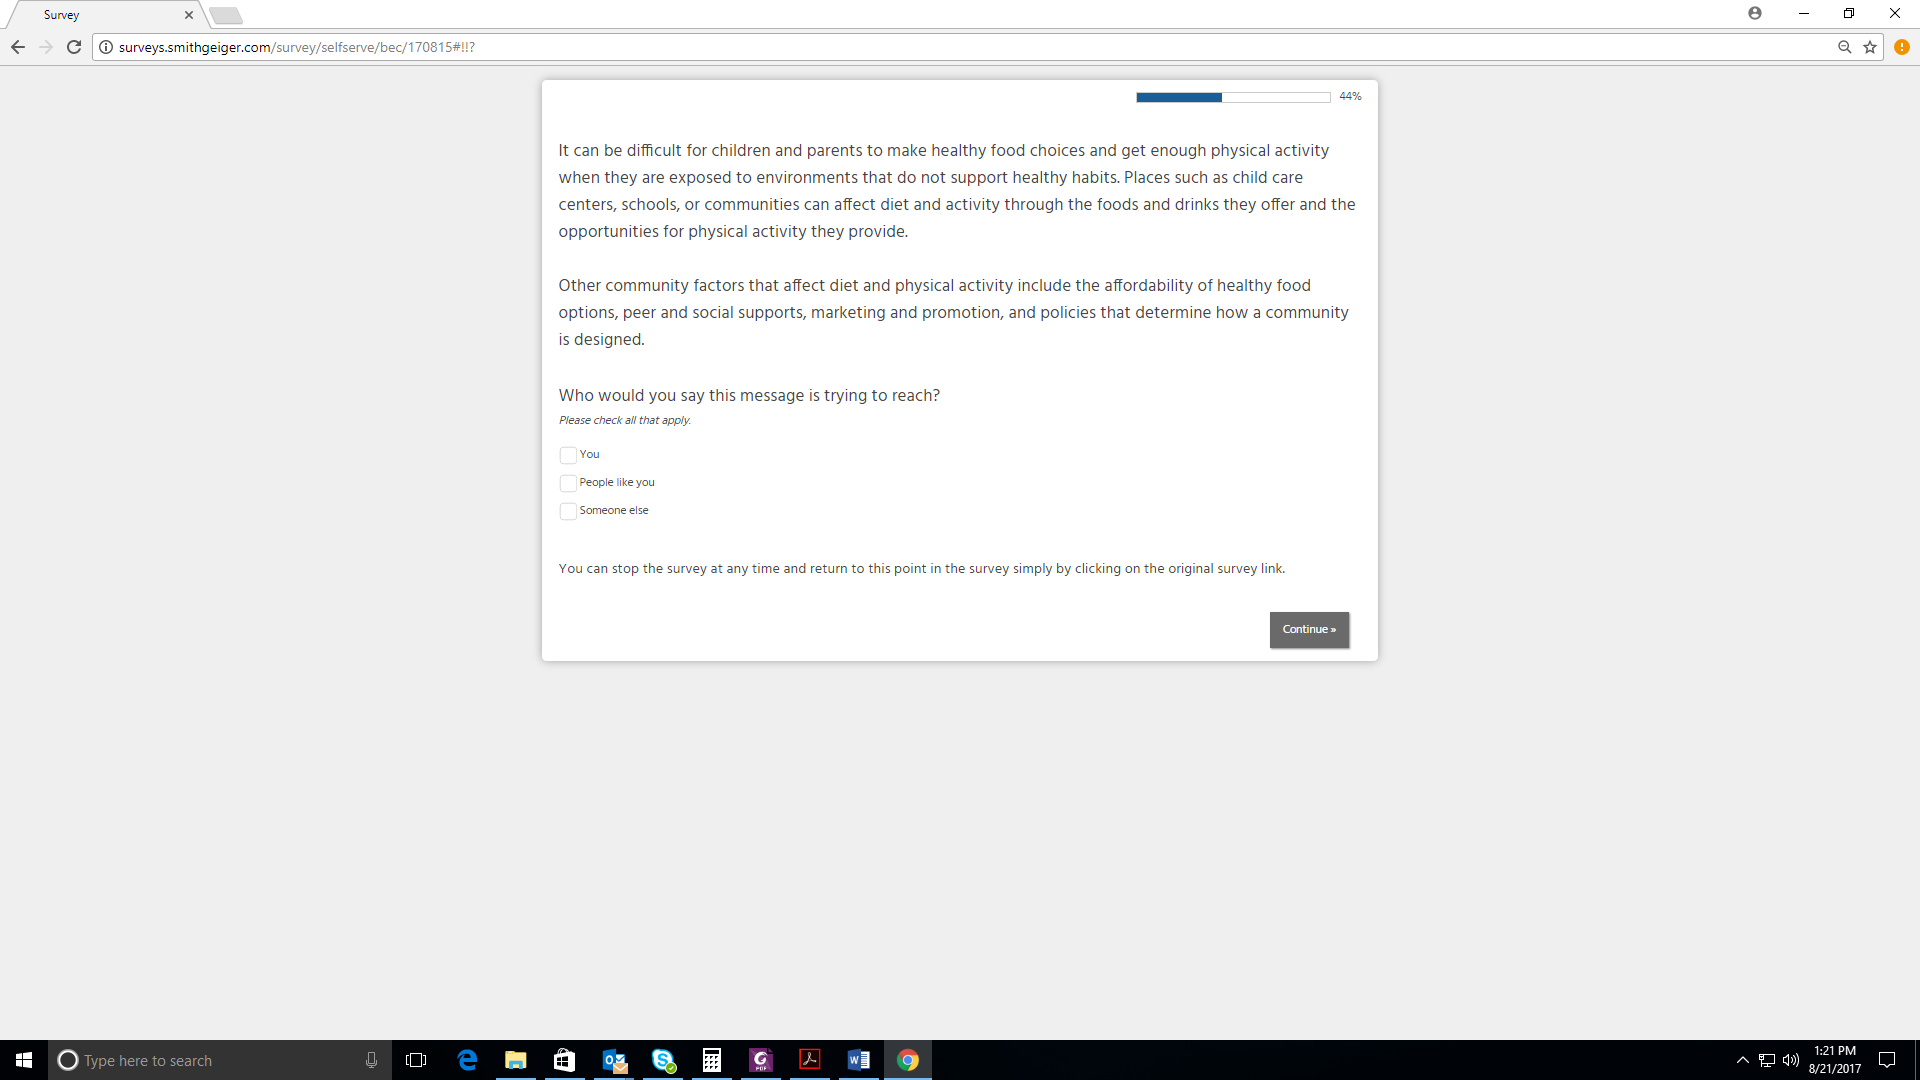Open Windows Start menu
The height and width of the screenshot is (1080, 1920).
pos(24,1060)
